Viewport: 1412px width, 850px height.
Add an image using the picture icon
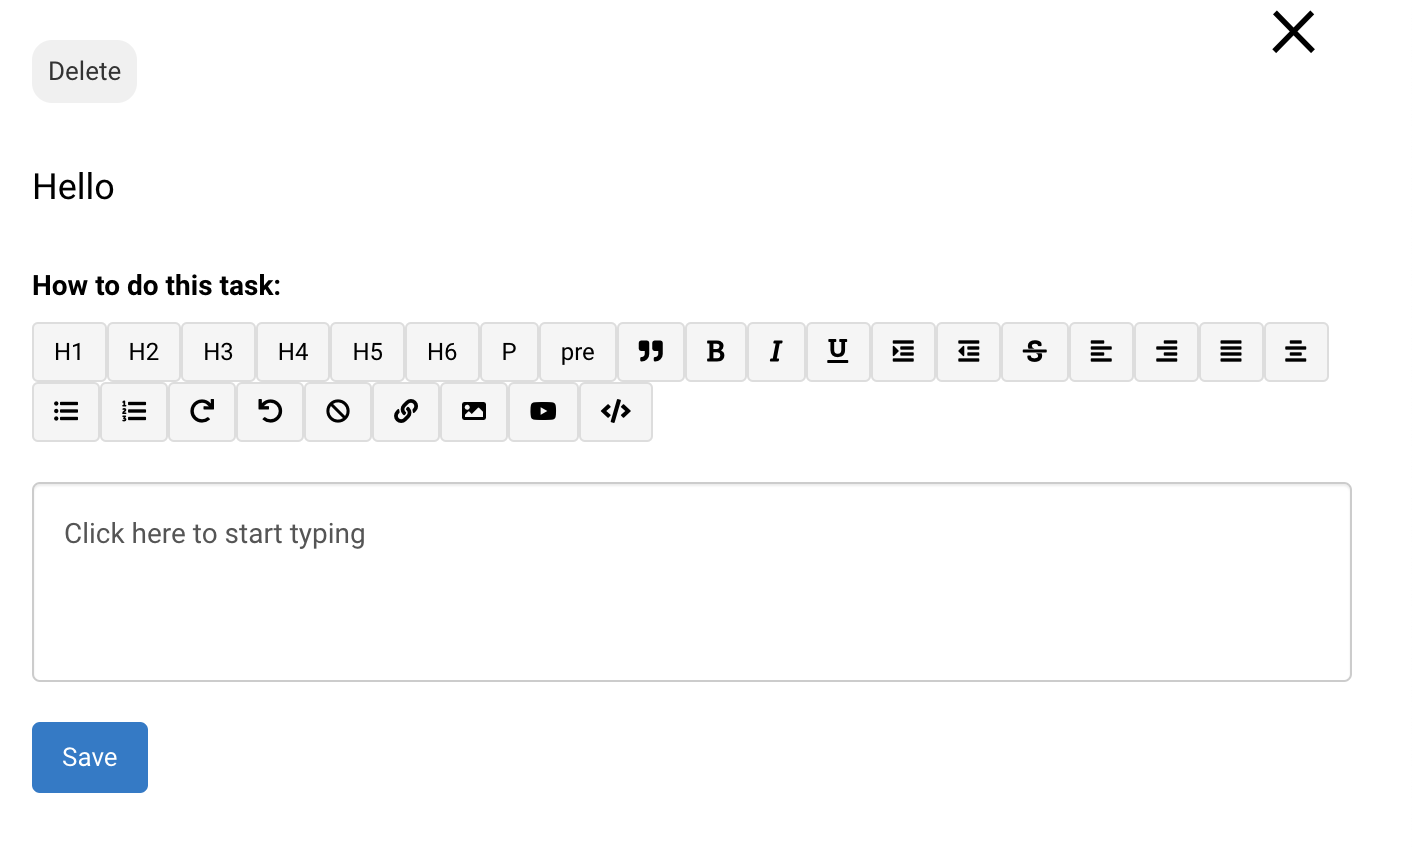coord(474,412)
